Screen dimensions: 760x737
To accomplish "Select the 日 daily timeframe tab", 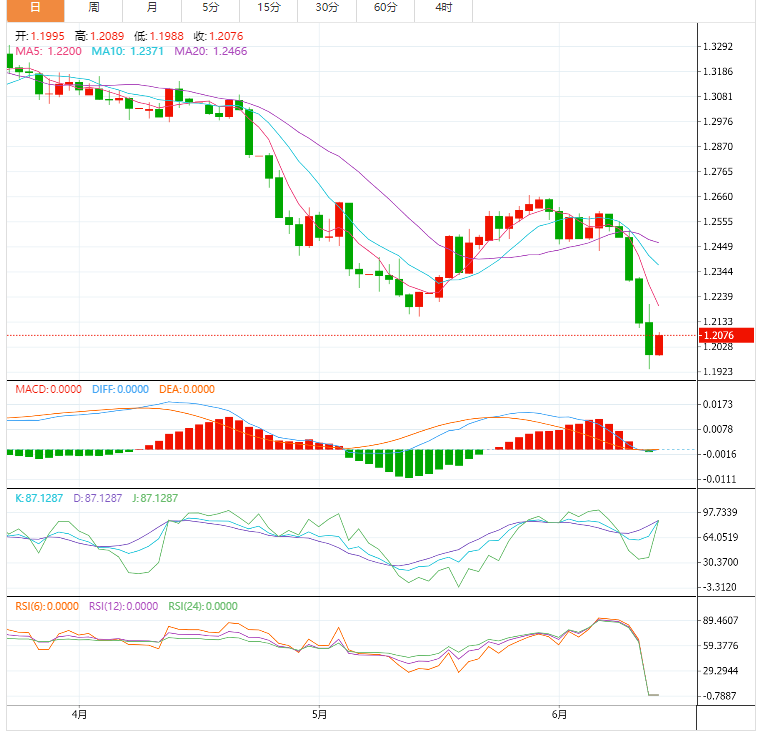I will 35,10.
